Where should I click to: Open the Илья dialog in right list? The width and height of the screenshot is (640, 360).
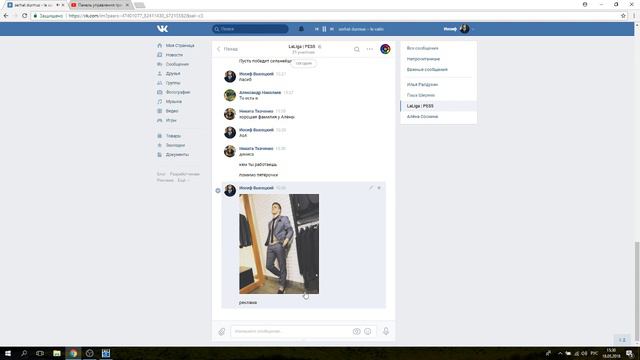click(422, 84)
